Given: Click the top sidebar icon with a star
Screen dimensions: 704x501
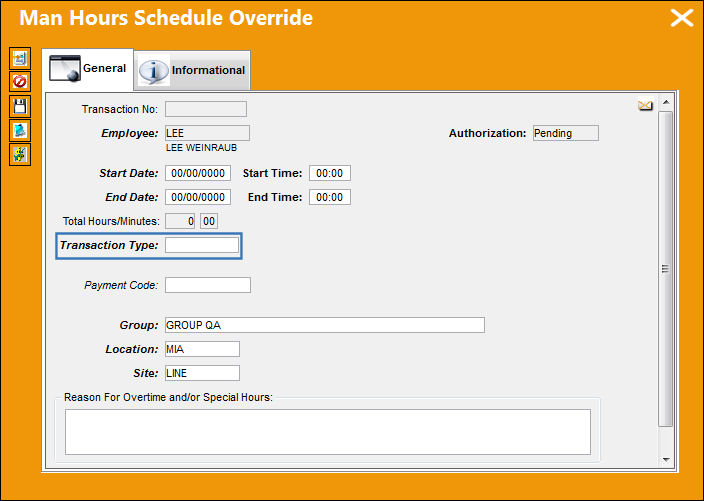Looking at the screenshot, I should coord(20,58).
